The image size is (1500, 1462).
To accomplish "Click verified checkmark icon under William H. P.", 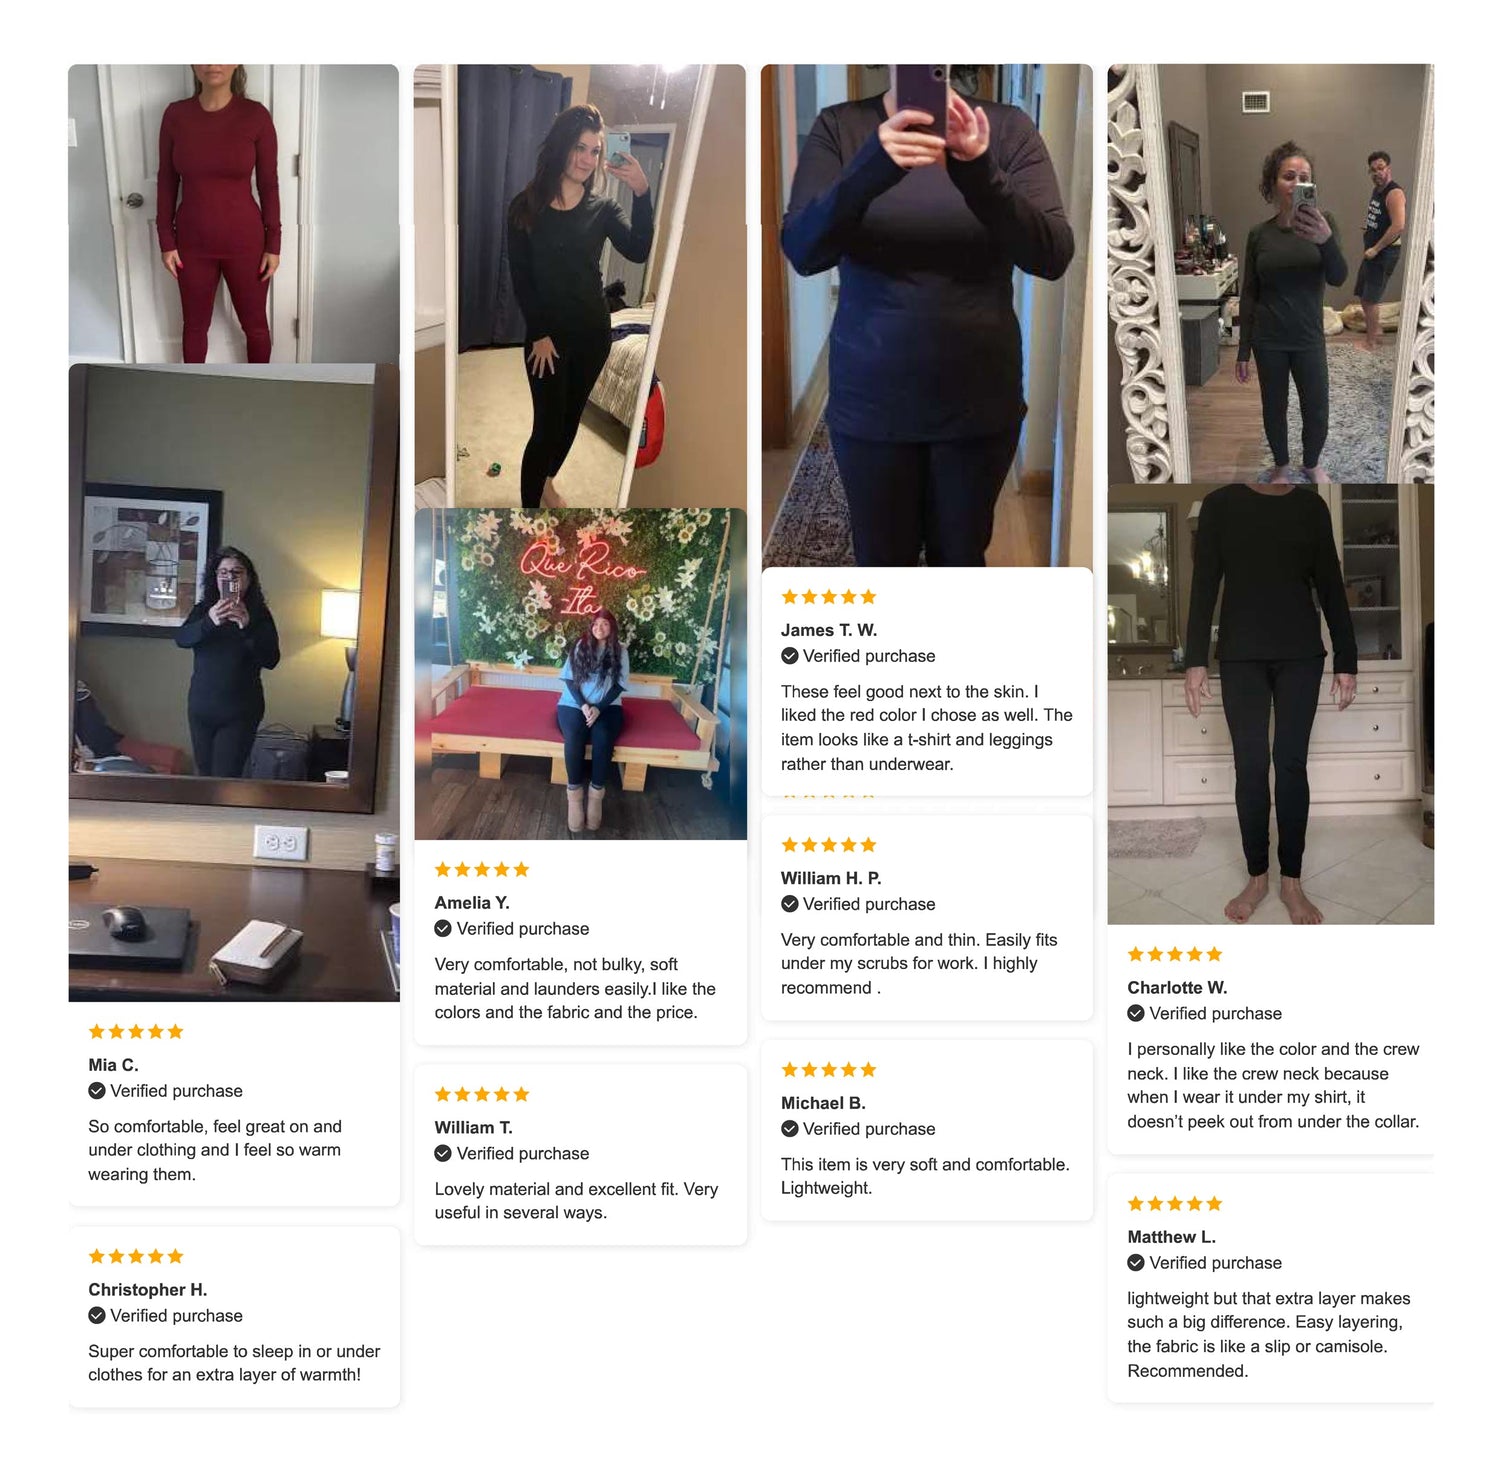I will coord(790,903).
